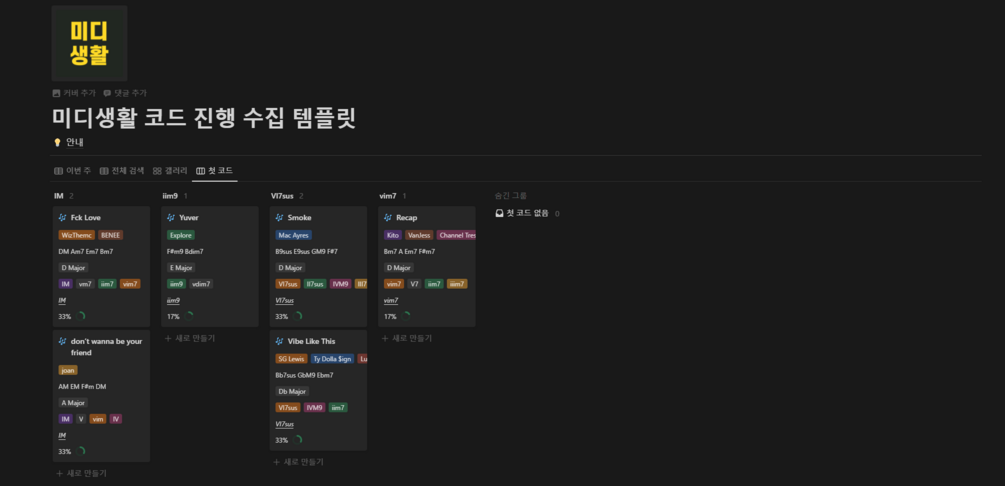This screenshot has width=1005, height=486.
Task: Click progress ring on Fck Love card
Action: pyautogui.click(x=81, y=316)
